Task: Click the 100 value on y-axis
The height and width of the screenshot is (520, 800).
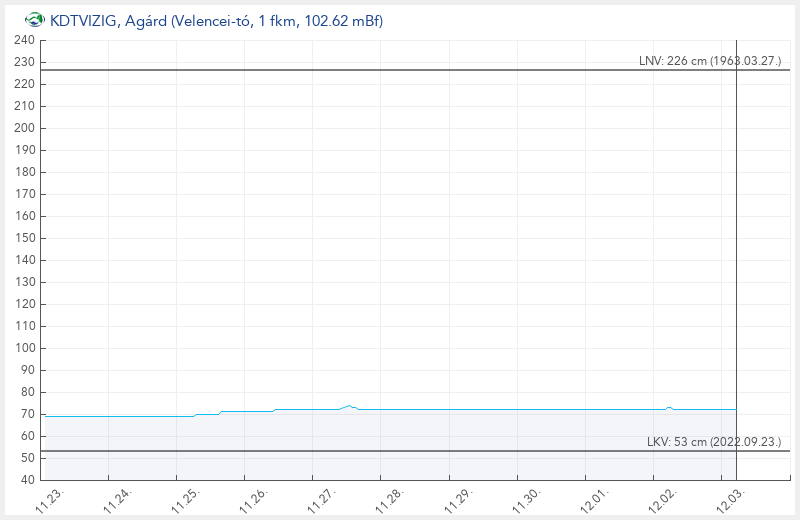Action: [24, 348]
